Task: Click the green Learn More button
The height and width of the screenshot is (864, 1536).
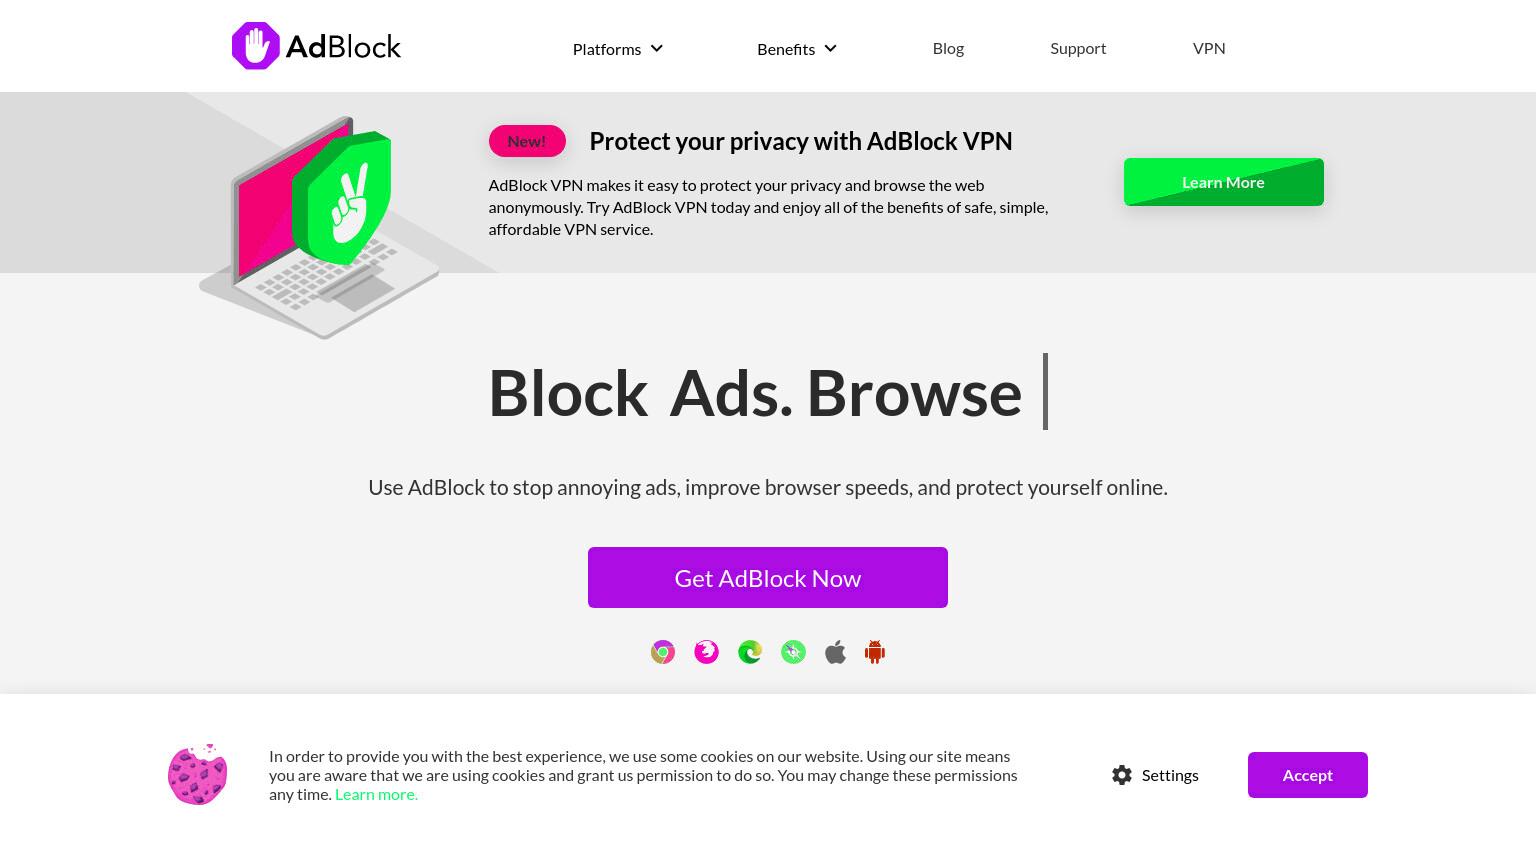Action: tap(1224, 182)
